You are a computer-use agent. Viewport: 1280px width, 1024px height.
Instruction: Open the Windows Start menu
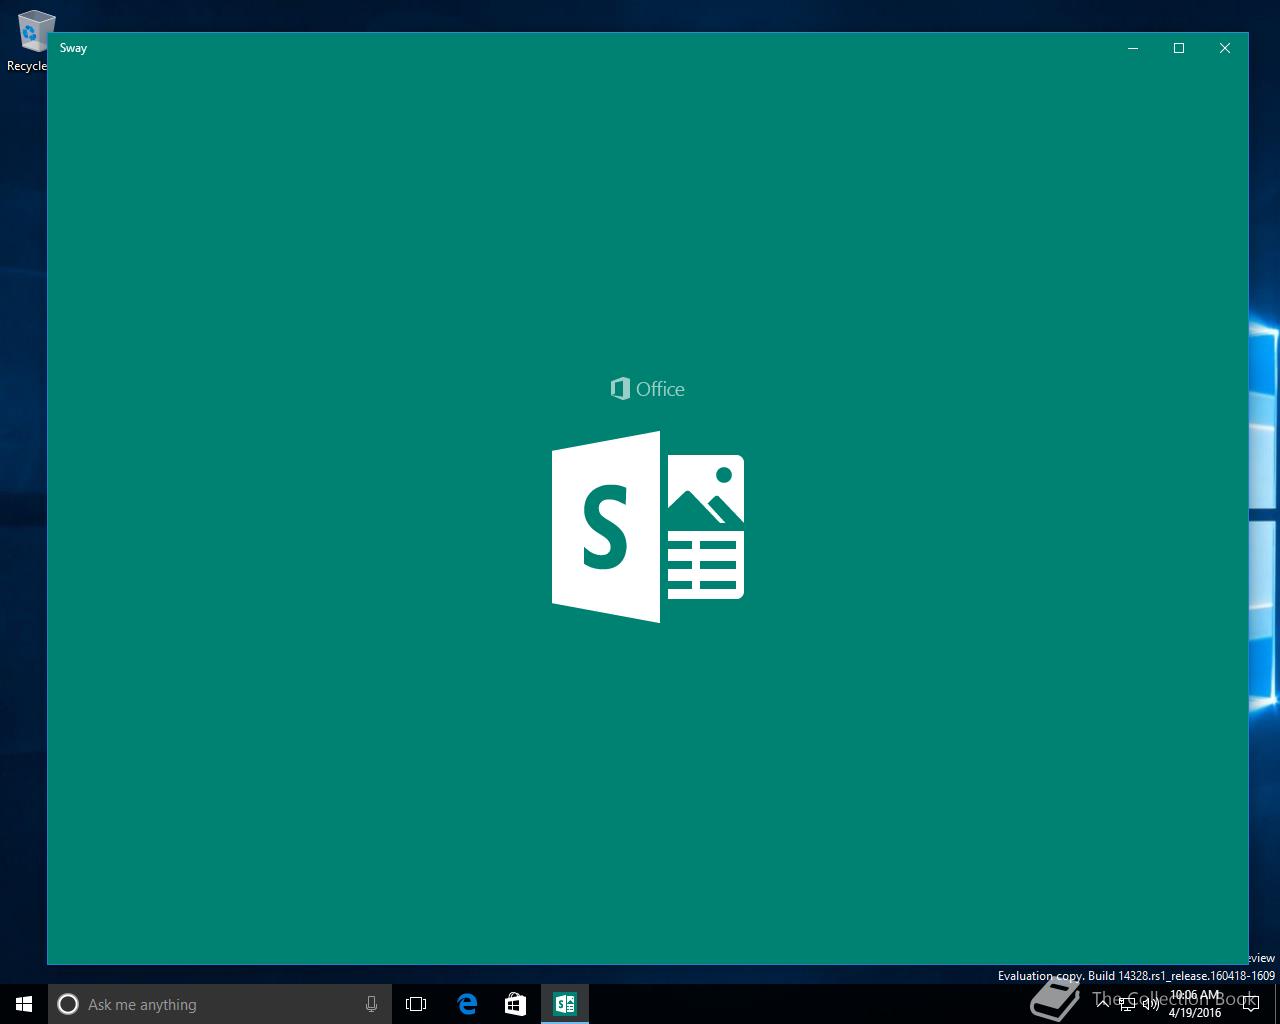[24, 1004]
